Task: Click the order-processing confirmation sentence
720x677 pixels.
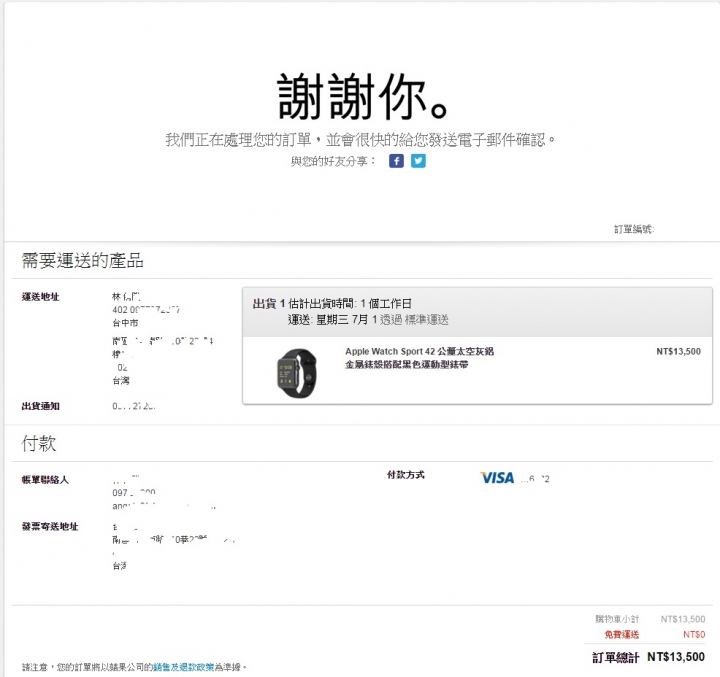Action: coord(361,139)
